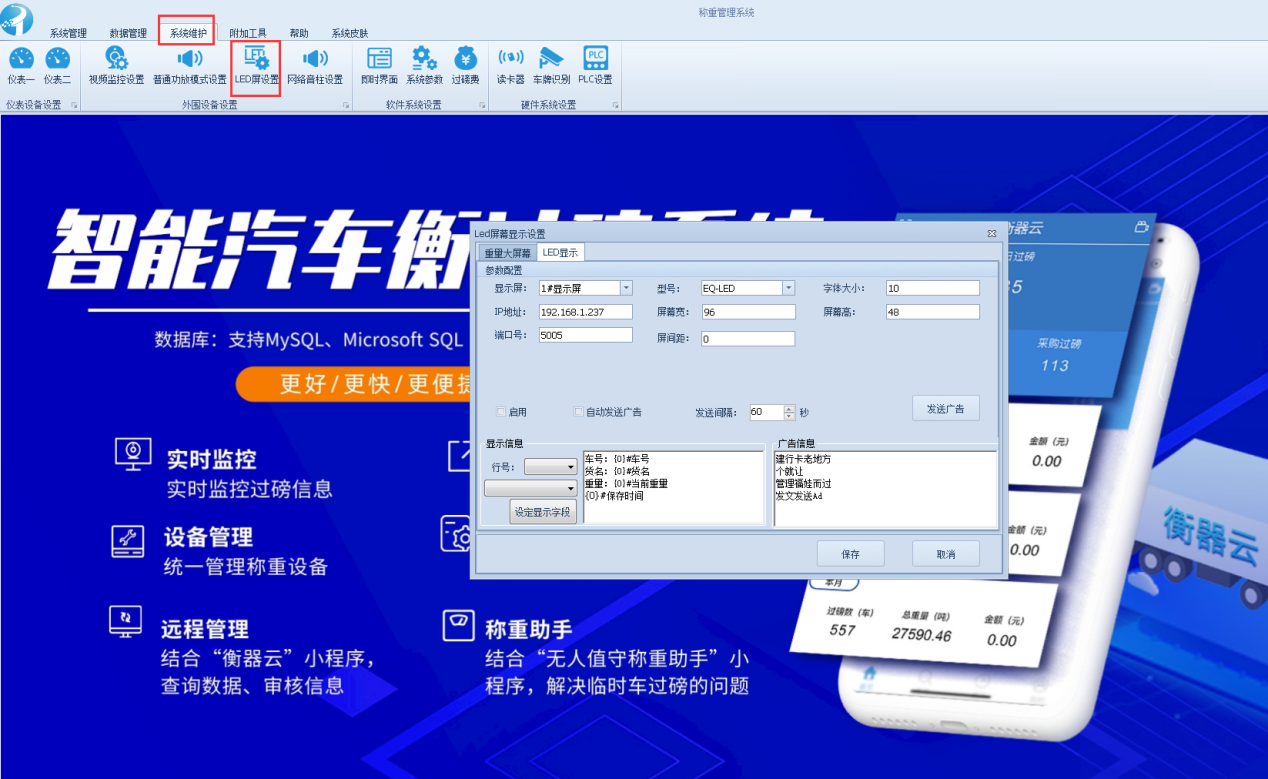Expand the 显示屏 dropdown
Viewport: 1268px width, 779px height.
626,288
